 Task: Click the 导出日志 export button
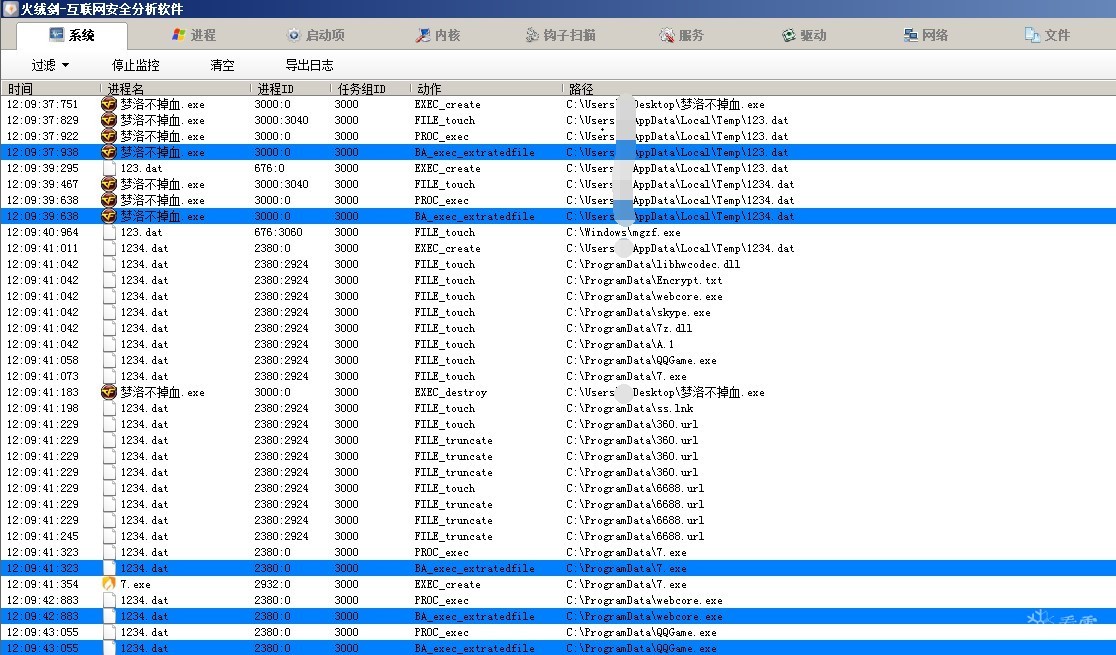[x=309, y=66]
